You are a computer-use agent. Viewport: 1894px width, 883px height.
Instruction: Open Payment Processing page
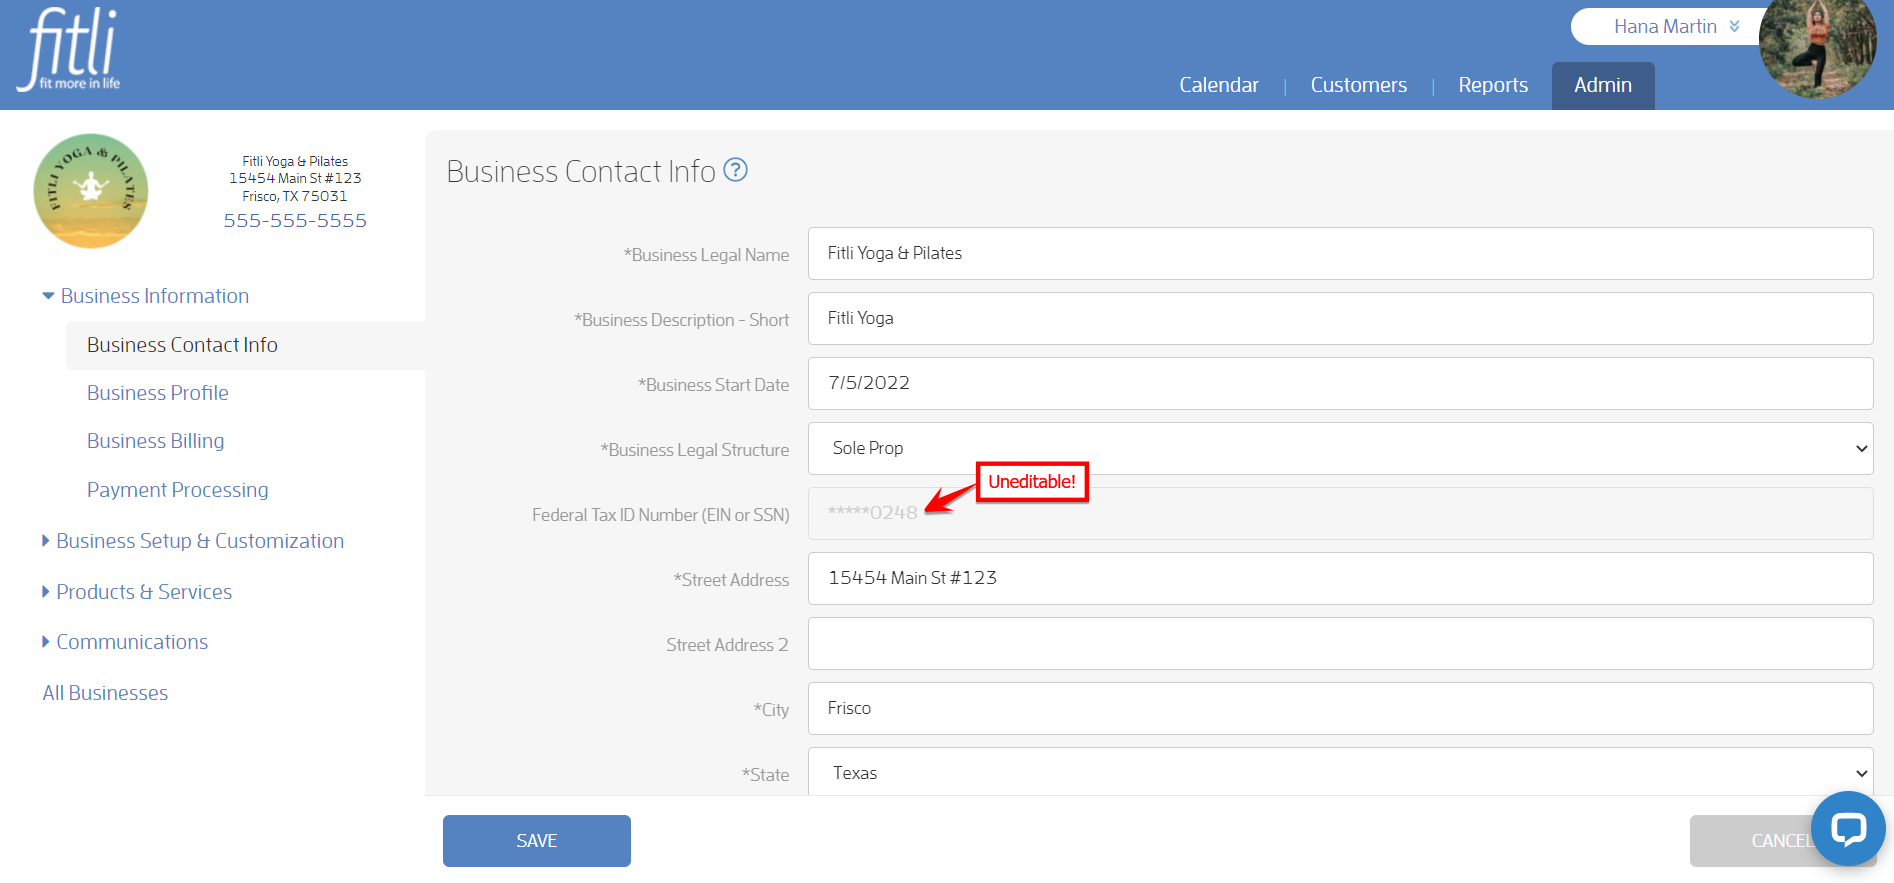click(178, 490)
